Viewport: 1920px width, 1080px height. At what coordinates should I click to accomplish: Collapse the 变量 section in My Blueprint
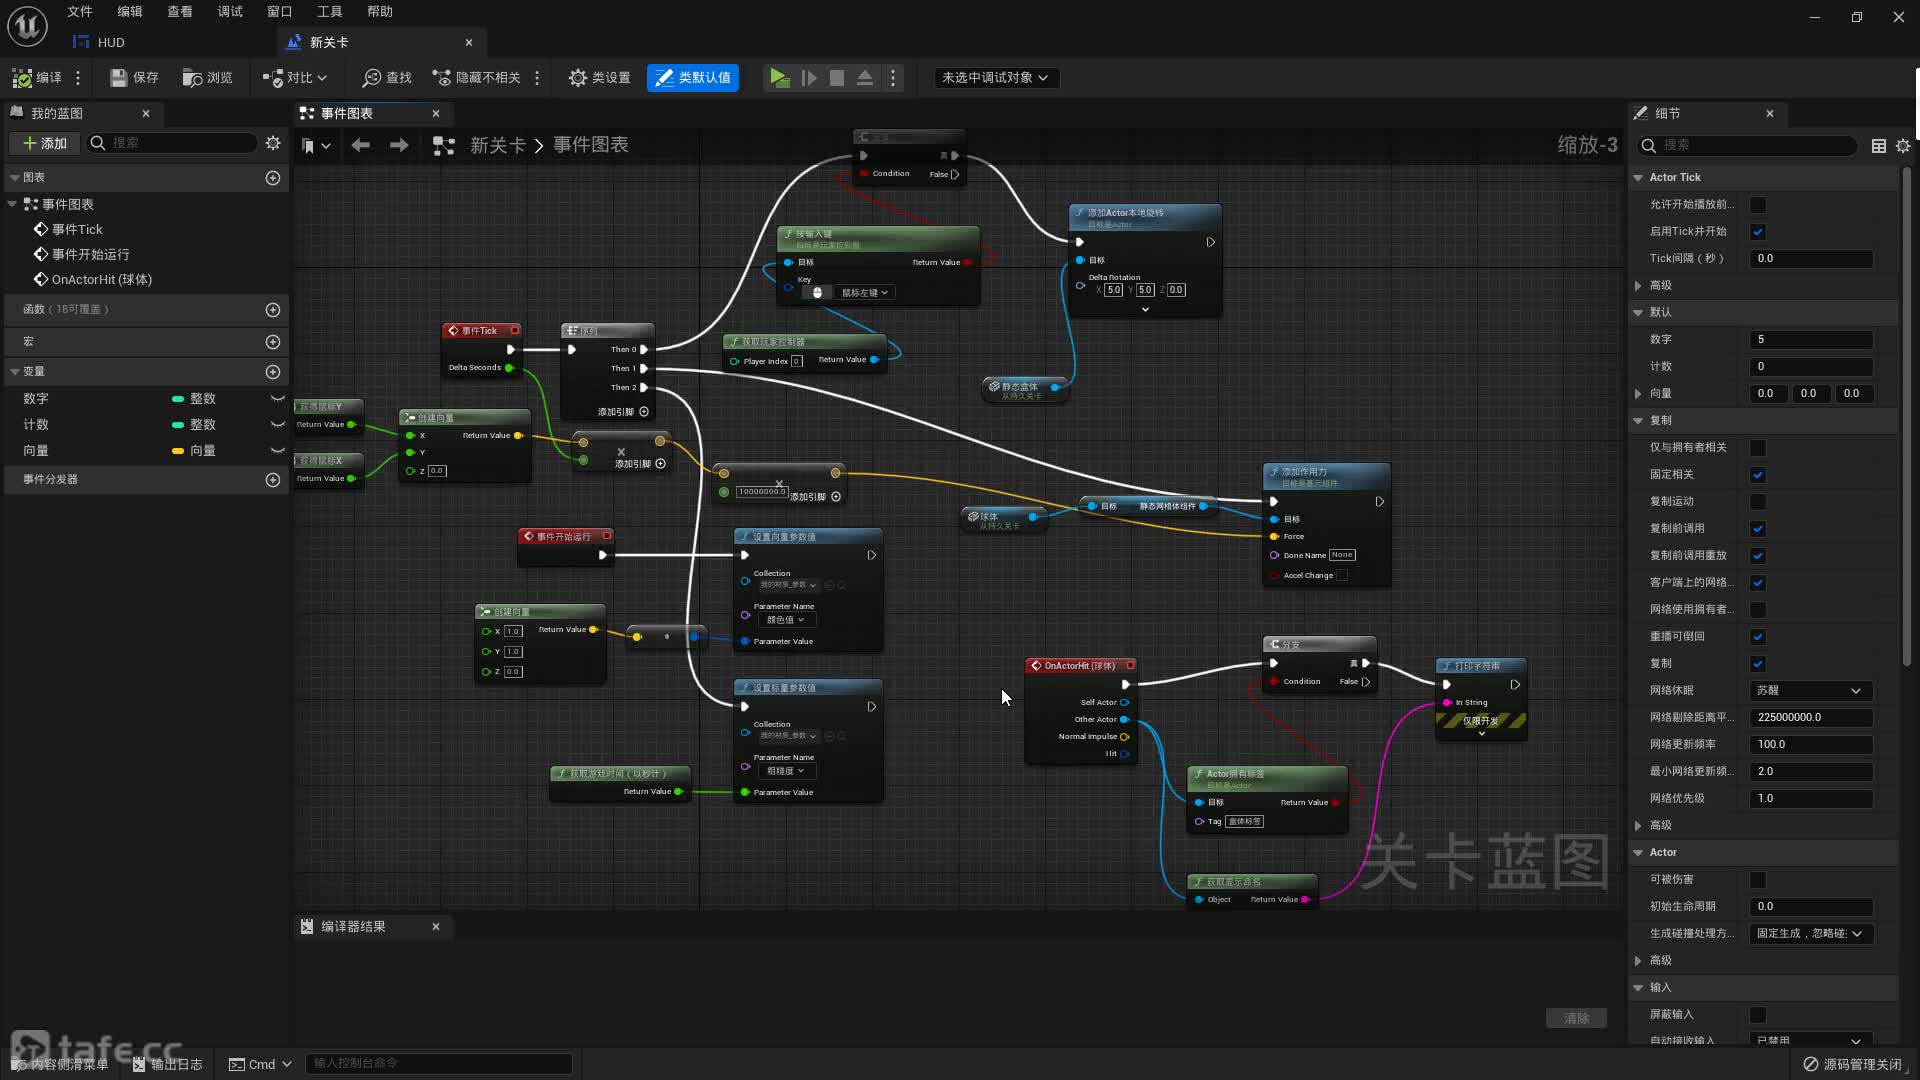click(x=14, y=372)
